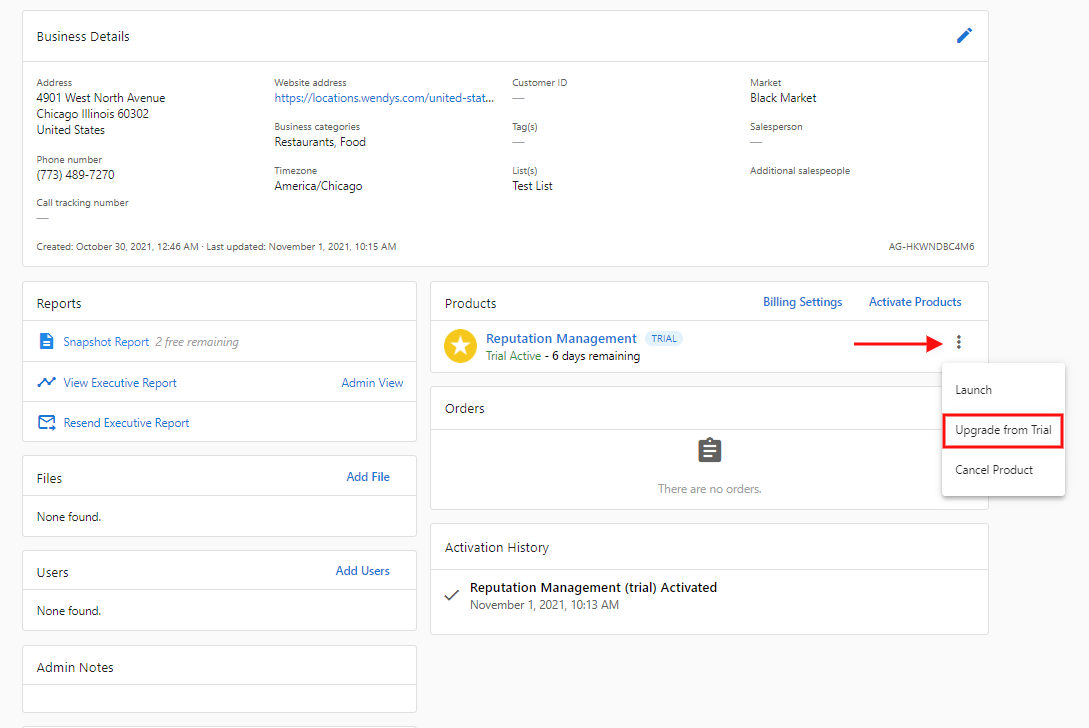Click Resend Executive Report link
Viewport: 1089px width, 728px height.
pyautogui.click(x=126, y=423)
